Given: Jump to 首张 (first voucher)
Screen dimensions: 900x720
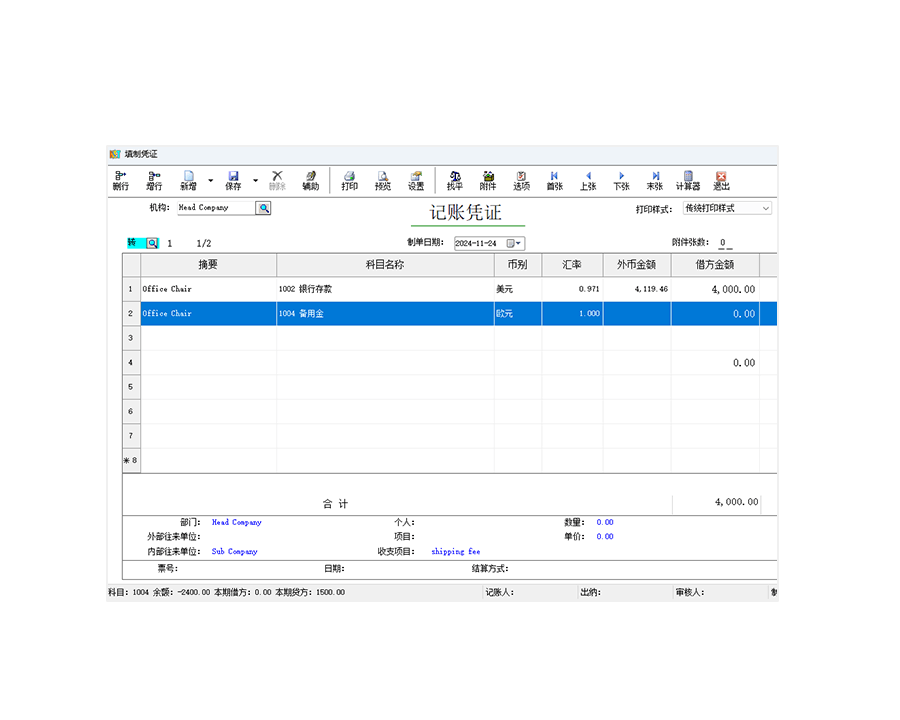Looking at the screenshot, I should tap(554, 180).
